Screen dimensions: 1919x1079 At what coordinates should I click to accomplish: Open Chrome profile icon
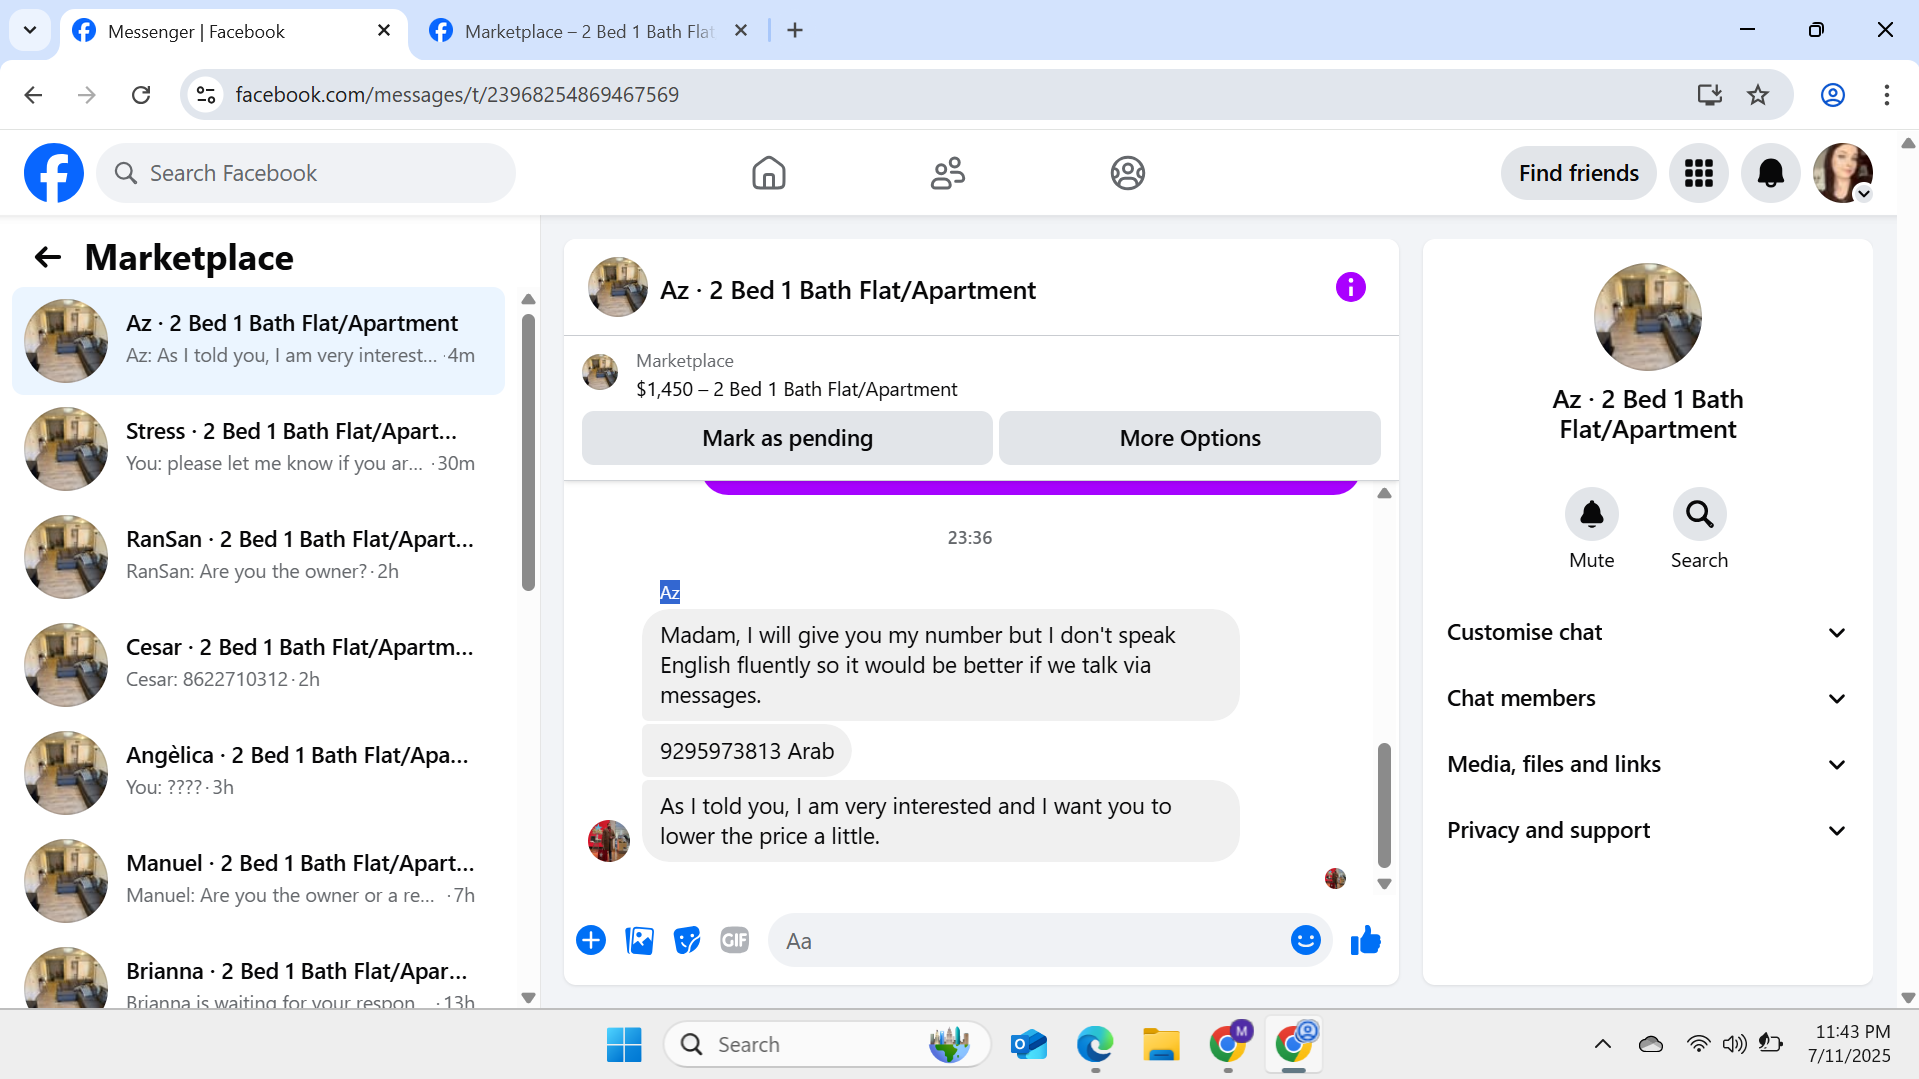click(1832, 95)
